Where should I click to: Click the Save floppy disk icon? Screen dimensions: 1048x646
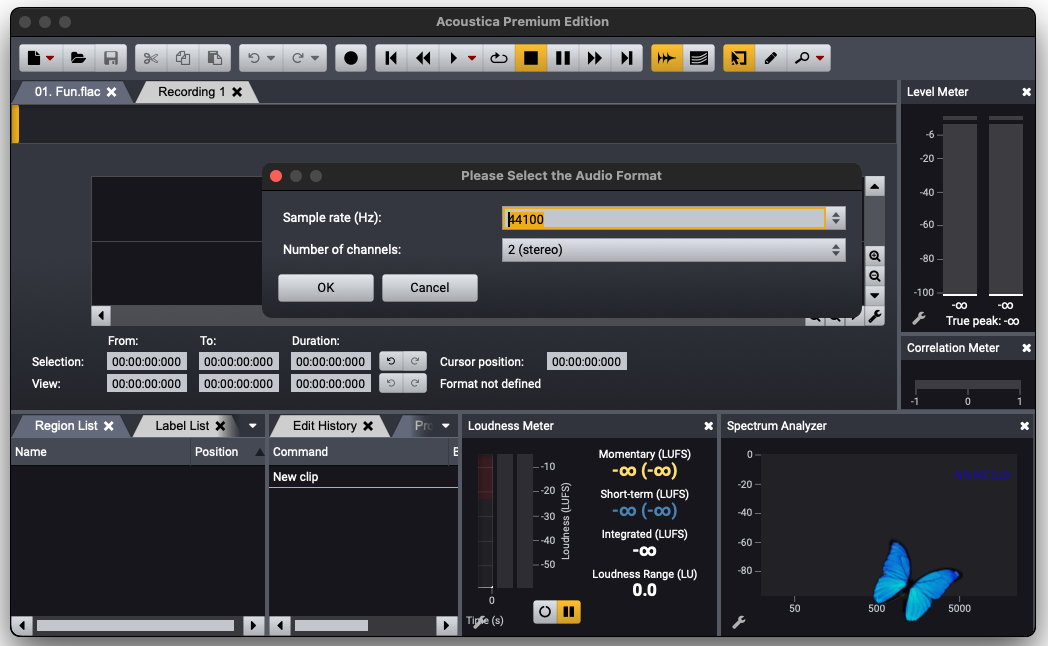pos(110,58)
